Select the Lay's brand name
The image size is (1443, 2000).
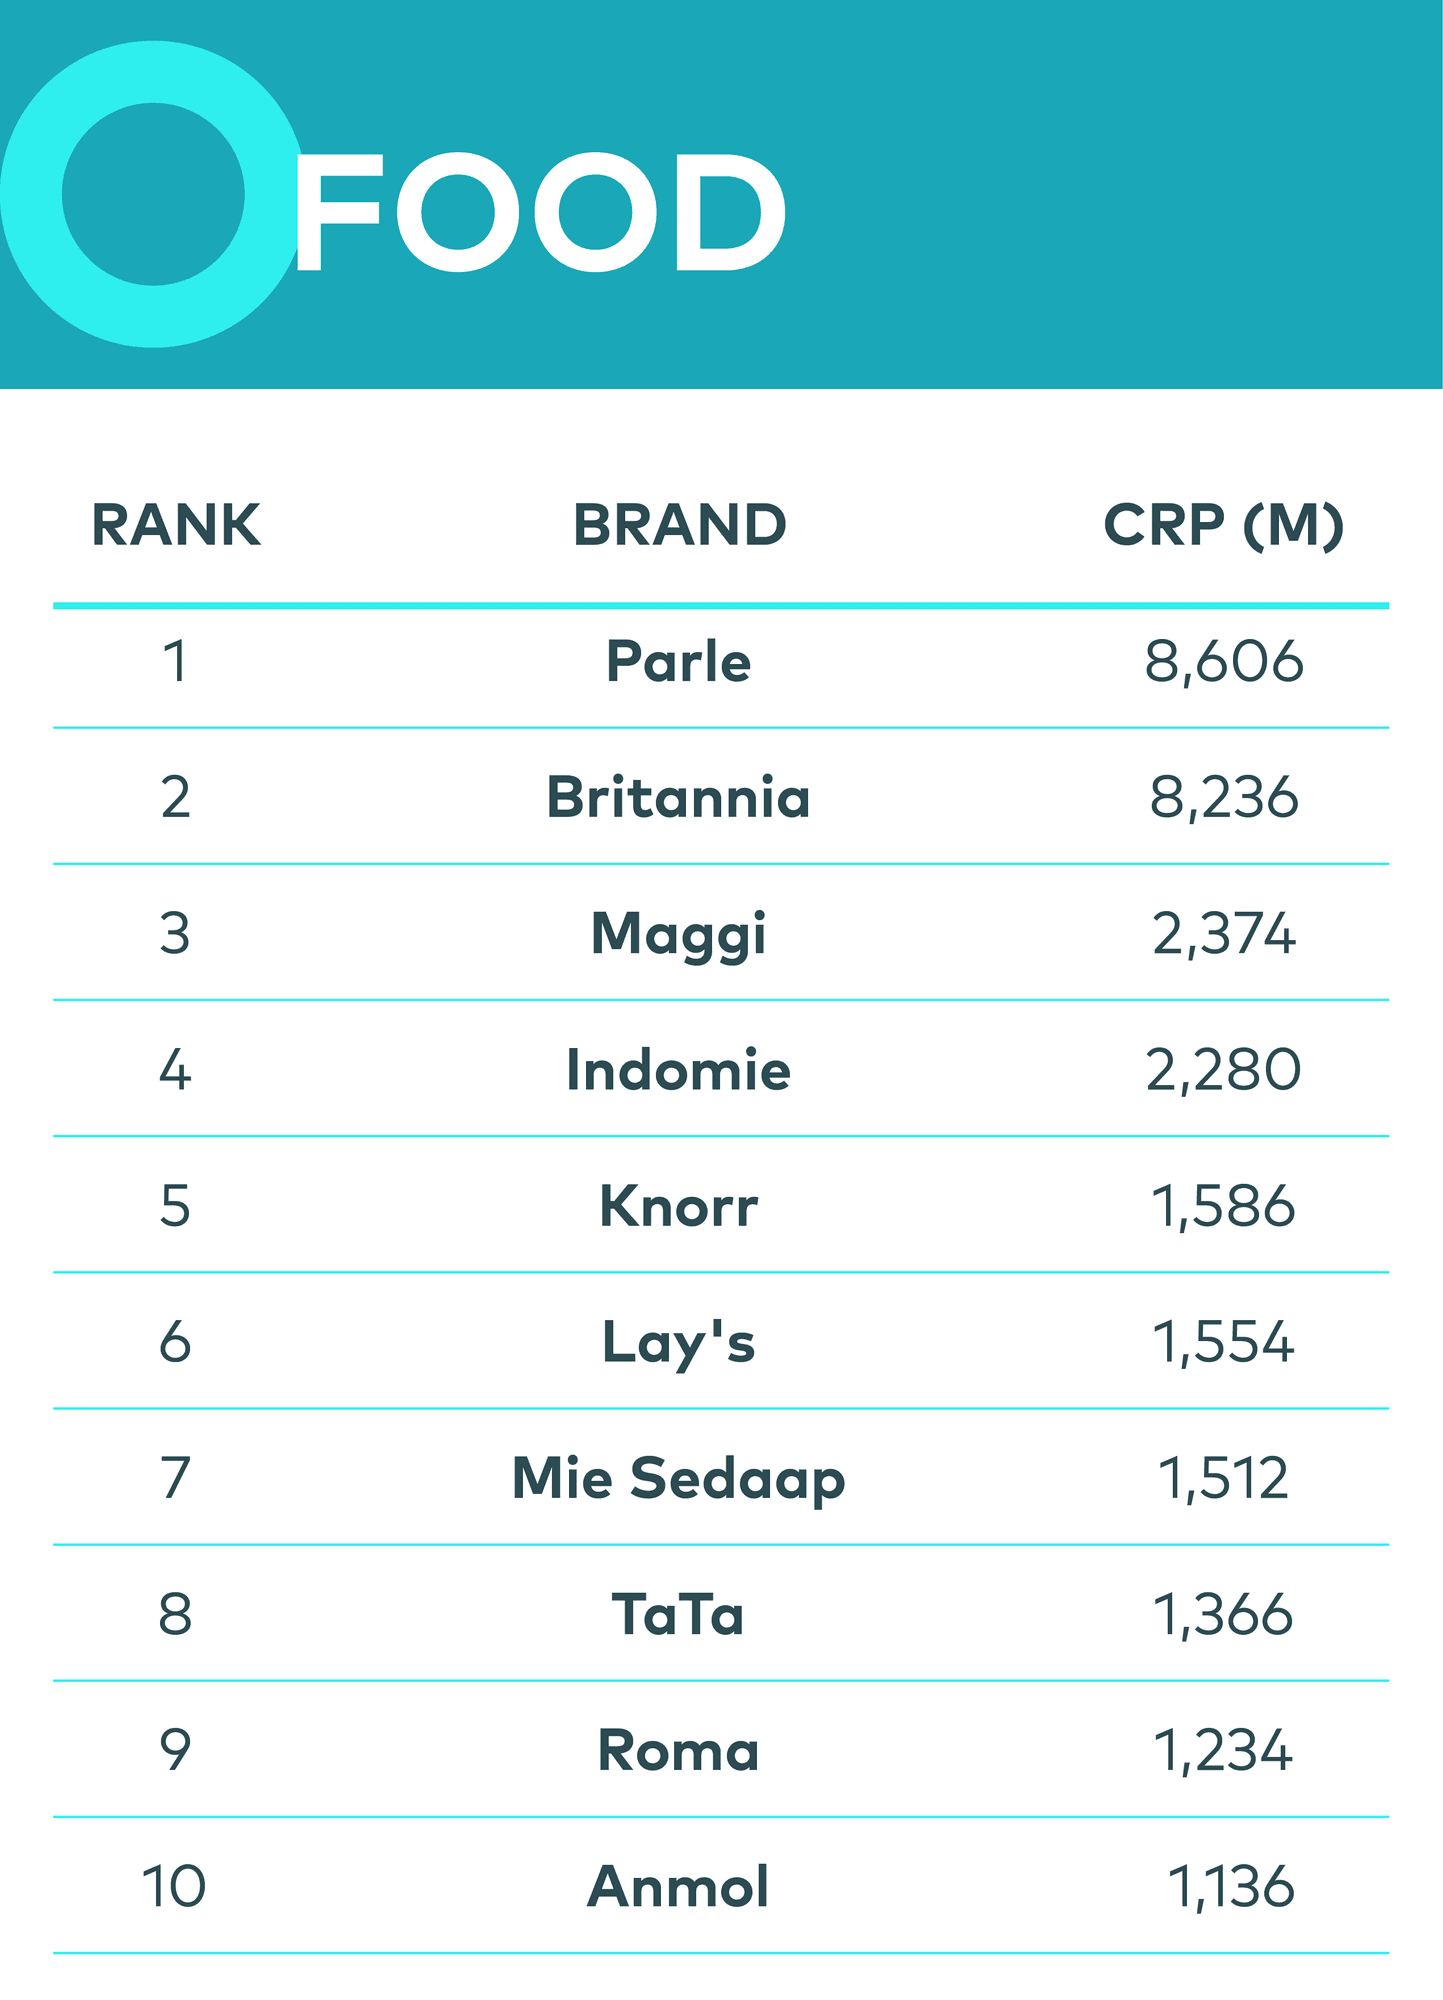pos(679,1342)
